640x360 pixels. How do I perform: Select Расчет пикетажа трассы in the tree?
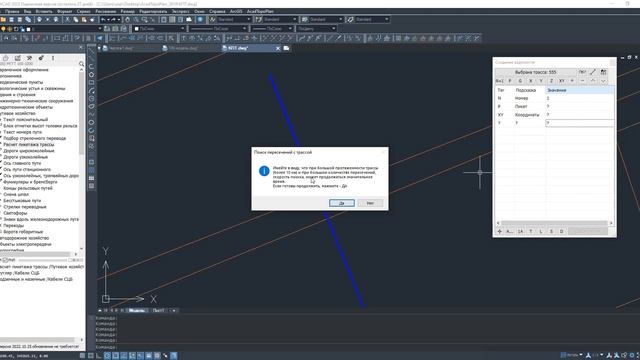point(29,144)
